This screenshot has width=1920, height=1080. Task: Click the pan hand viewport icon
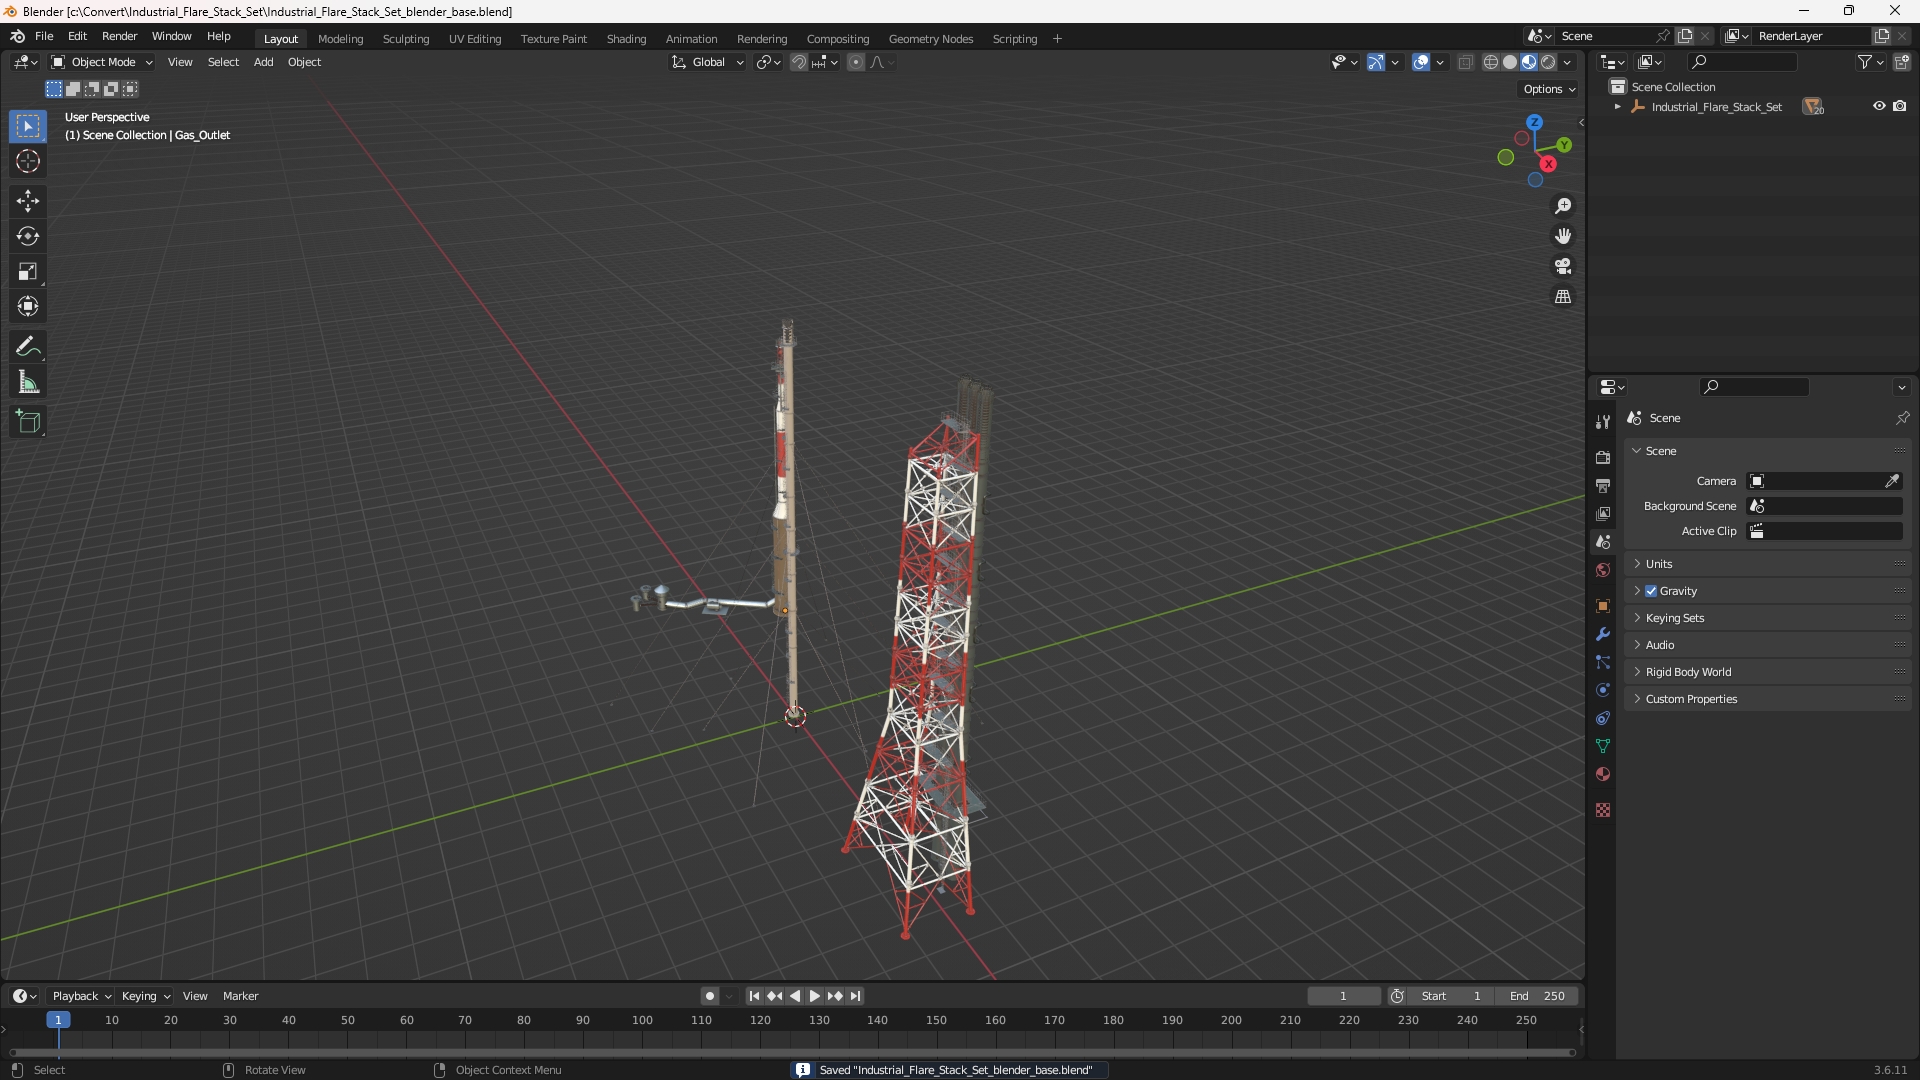(1563, 236)
